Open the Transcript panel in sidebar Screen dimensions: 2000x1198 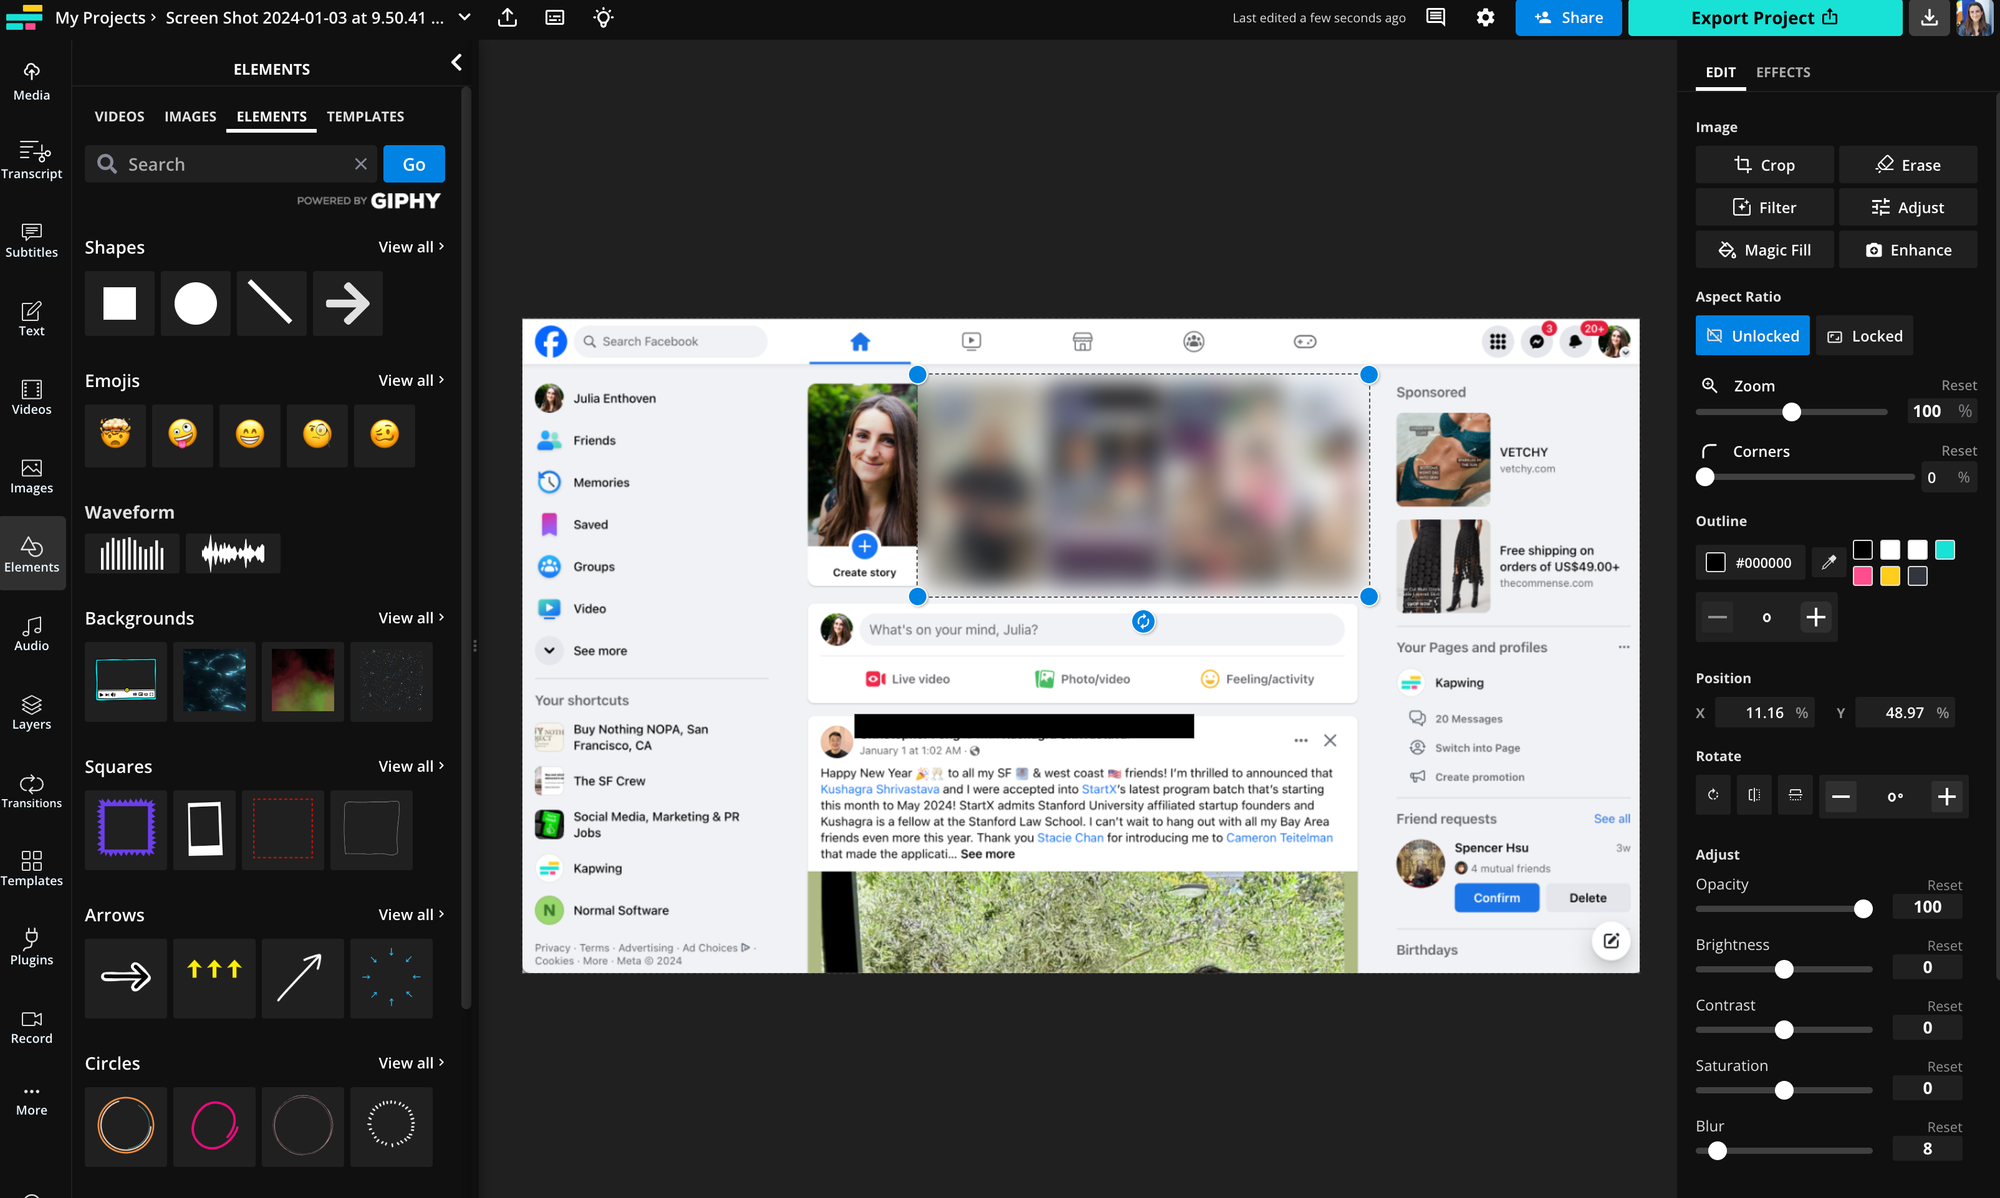click(x=32, y=160)
